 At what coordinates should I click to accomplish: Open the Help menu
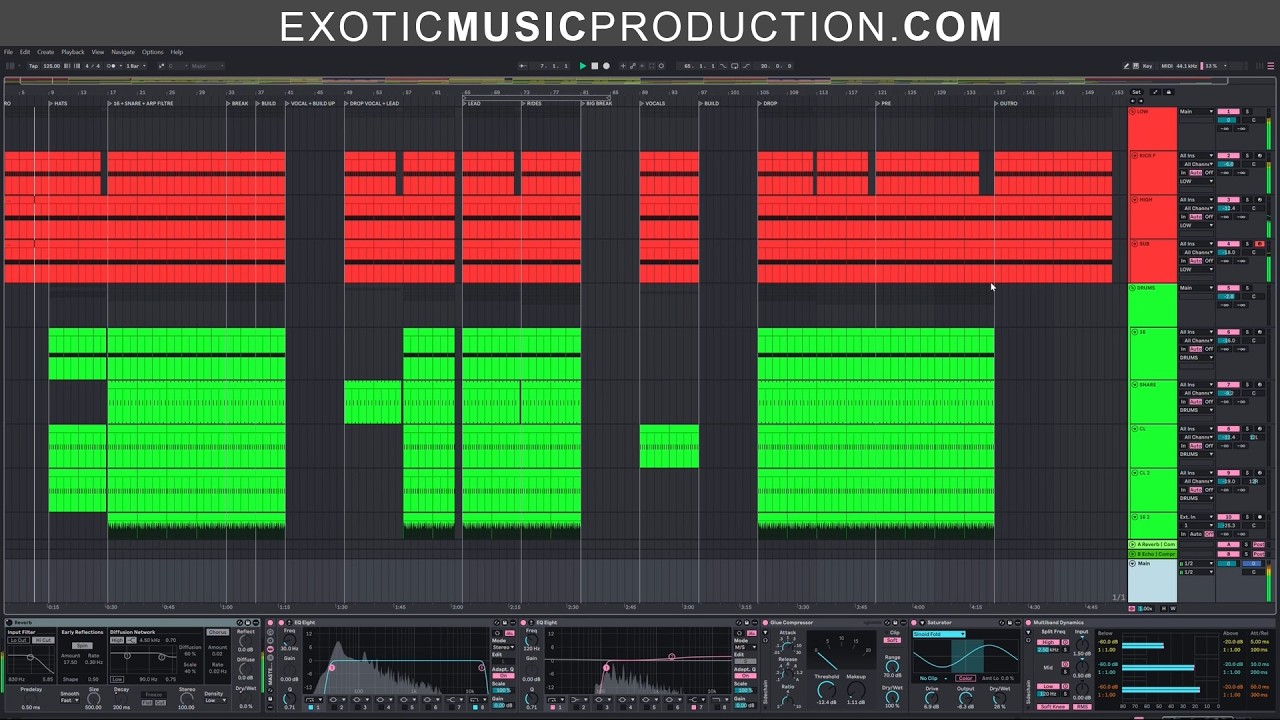177,52
